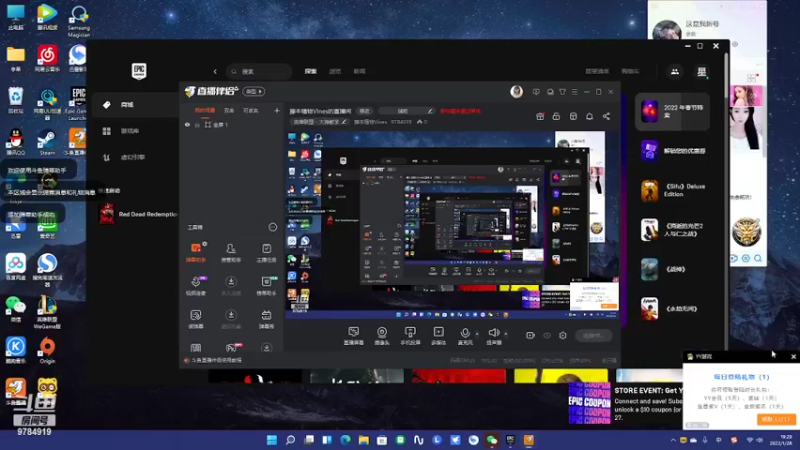Image resolution: width=800 pixels, height=450 pixels.
Task: Open Epic profile menu in top right
Action: coord(702,71)
